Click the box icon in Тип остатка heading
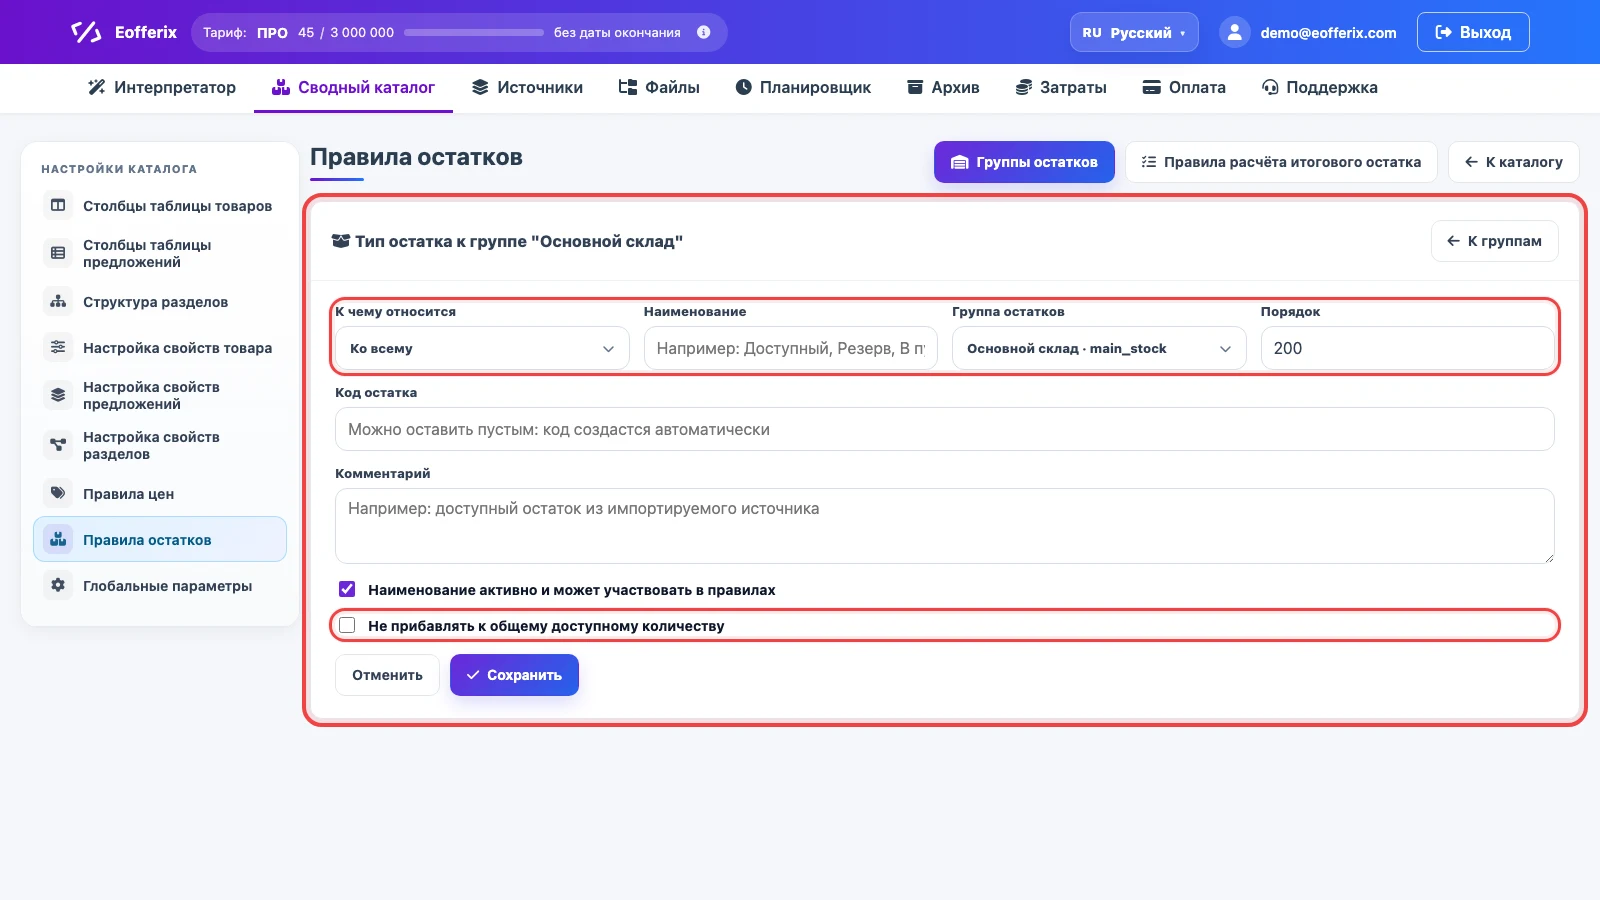This screenshot has width=1600, height=900. [341, 241]
